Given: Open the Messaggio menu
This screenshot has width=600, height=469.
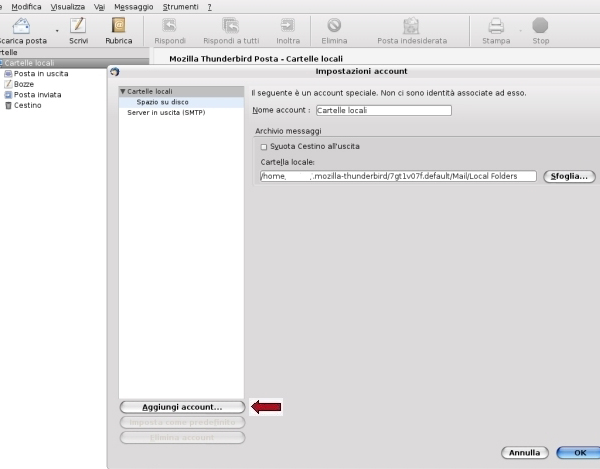Looking at the screenshot, I should 134,7.
